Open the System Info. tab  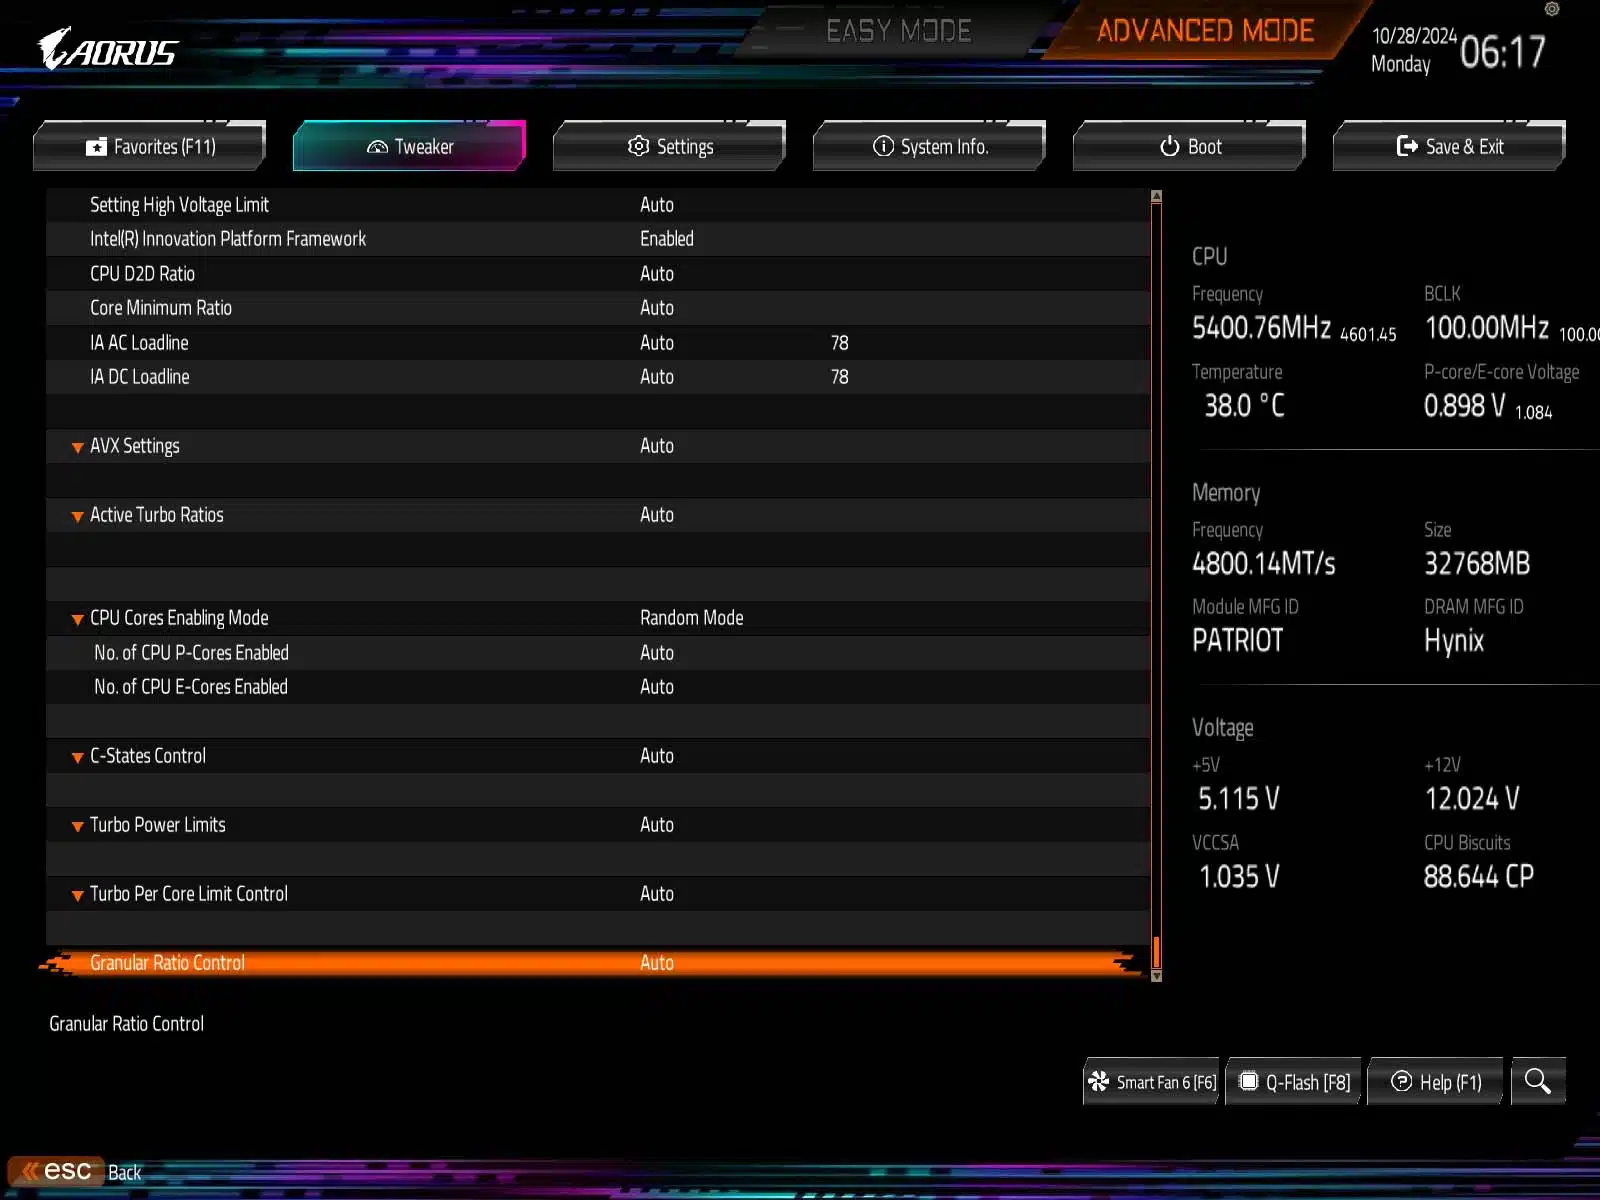929,146
